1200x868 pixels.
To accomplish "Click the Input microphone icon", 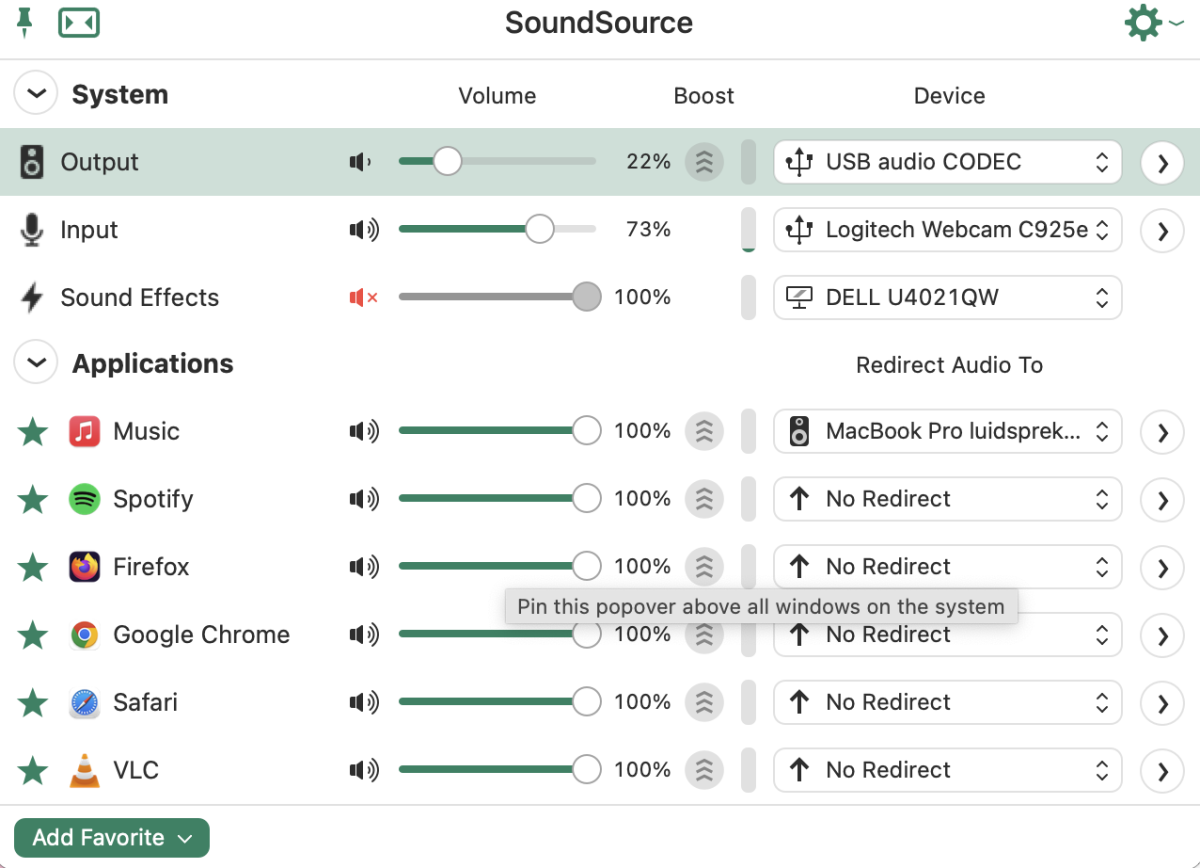I will [32, 230].
